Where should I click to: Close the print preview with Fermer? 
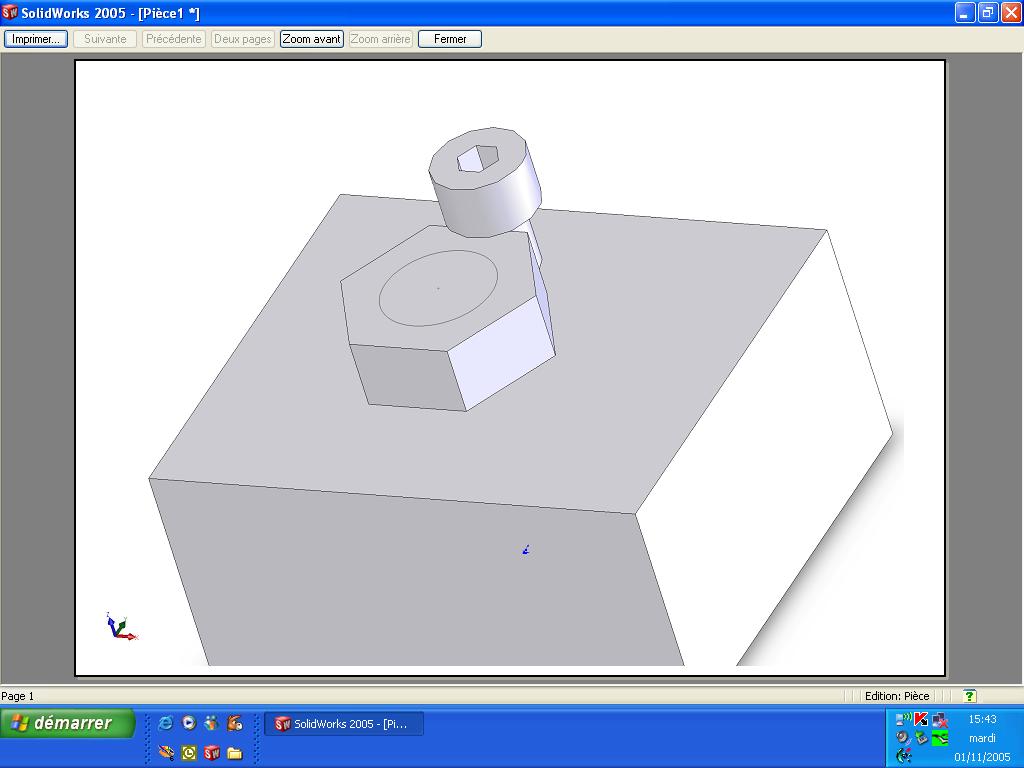pos(449,39)
